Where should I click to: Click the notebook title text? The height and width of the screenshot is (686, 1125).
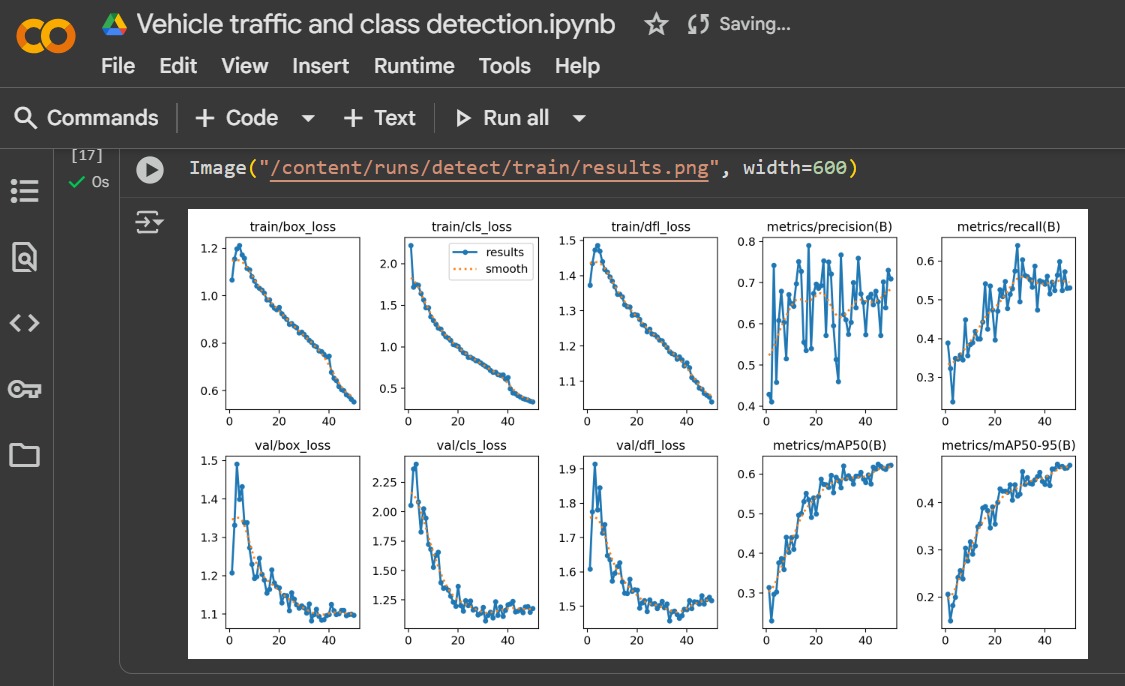376,24
